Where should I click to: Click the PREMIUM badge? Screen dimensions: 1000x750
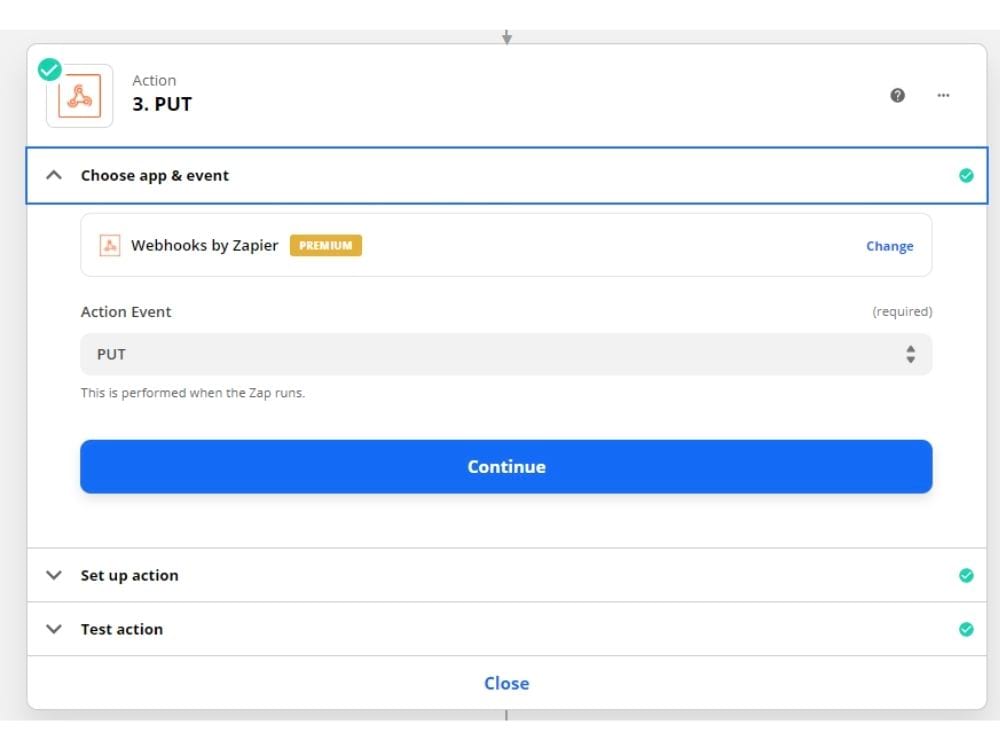click(326, 246)
